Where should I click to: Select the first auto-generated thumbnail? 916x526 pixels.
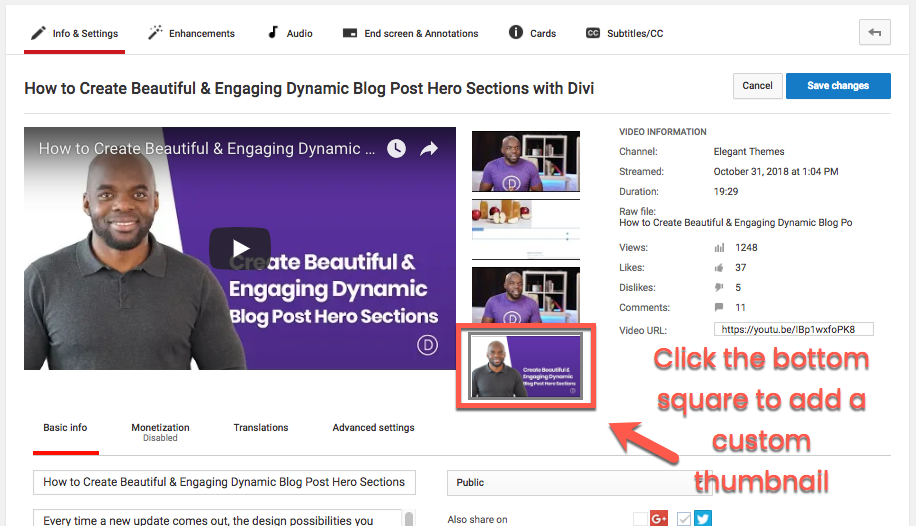526,161
